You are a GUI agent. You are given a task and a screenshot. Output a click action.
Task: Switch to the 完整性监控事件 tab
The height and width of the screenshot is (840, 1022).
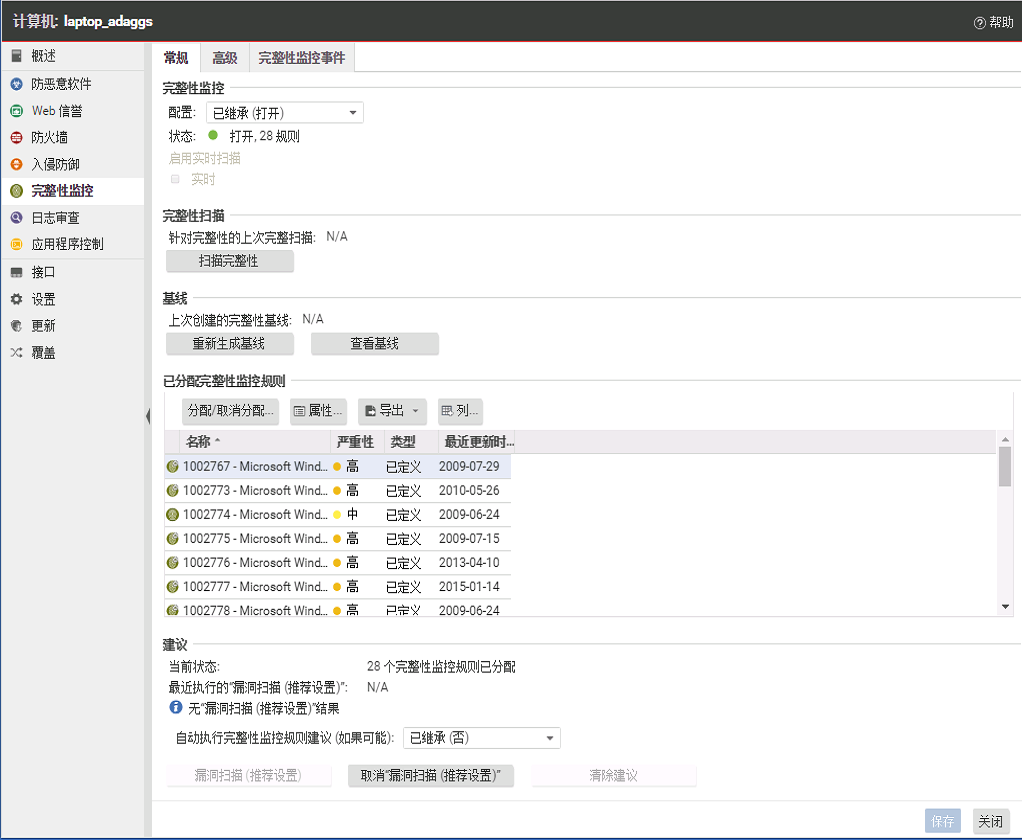click(x=301, y=58)
